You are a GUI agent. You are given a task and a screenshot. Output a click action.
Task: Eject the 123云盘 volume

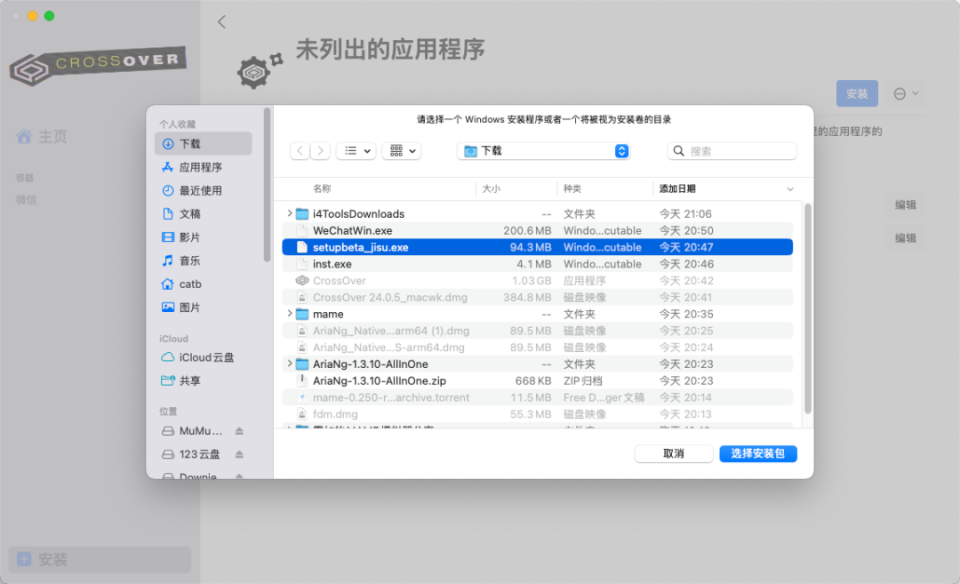pyautogui.click(x=239, y=454)
